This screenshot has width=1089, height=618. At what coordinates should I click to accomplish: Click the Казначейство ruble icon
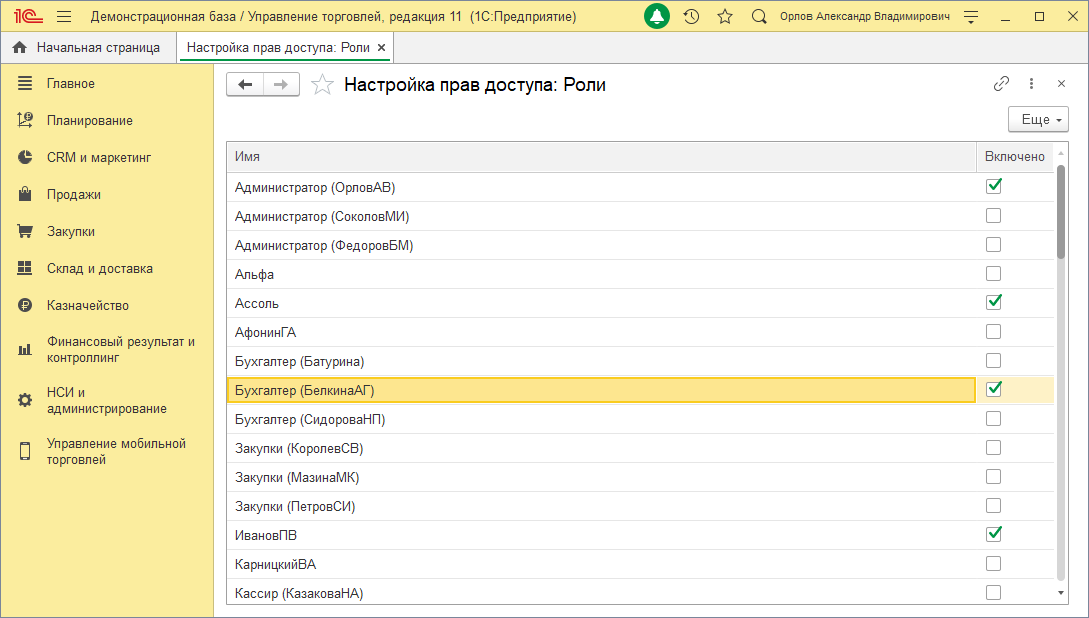point(25,305)
